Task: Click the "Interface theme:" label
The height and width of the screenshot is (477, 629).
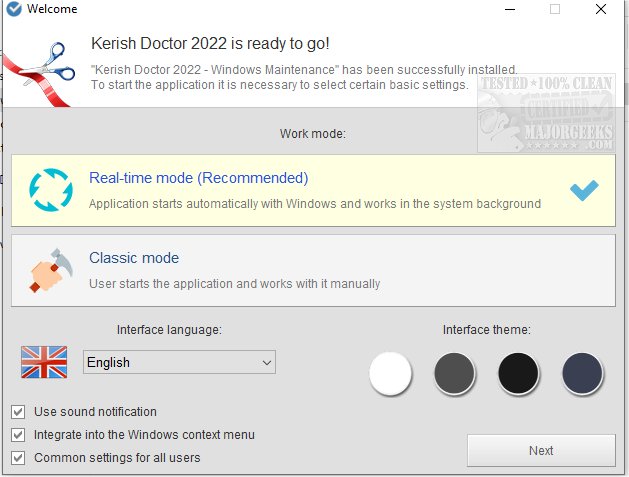Action: click(487, 330)
